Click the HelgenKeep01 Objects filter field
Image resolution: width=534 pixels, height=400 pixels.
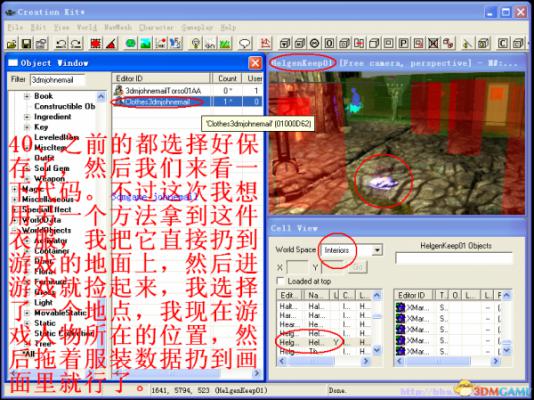coord(454,258)
